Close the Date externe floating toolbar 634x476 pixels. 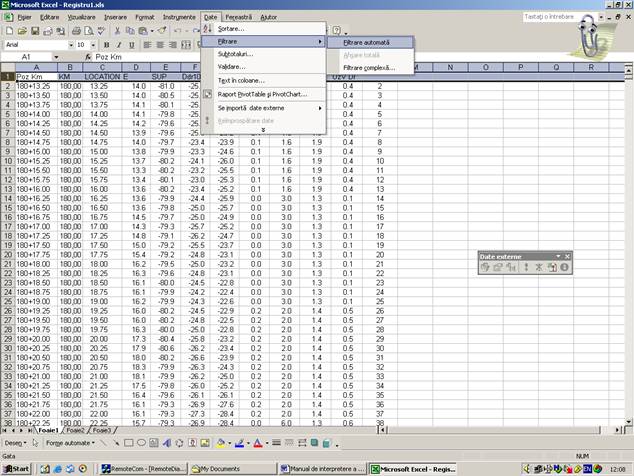point(567,256)
